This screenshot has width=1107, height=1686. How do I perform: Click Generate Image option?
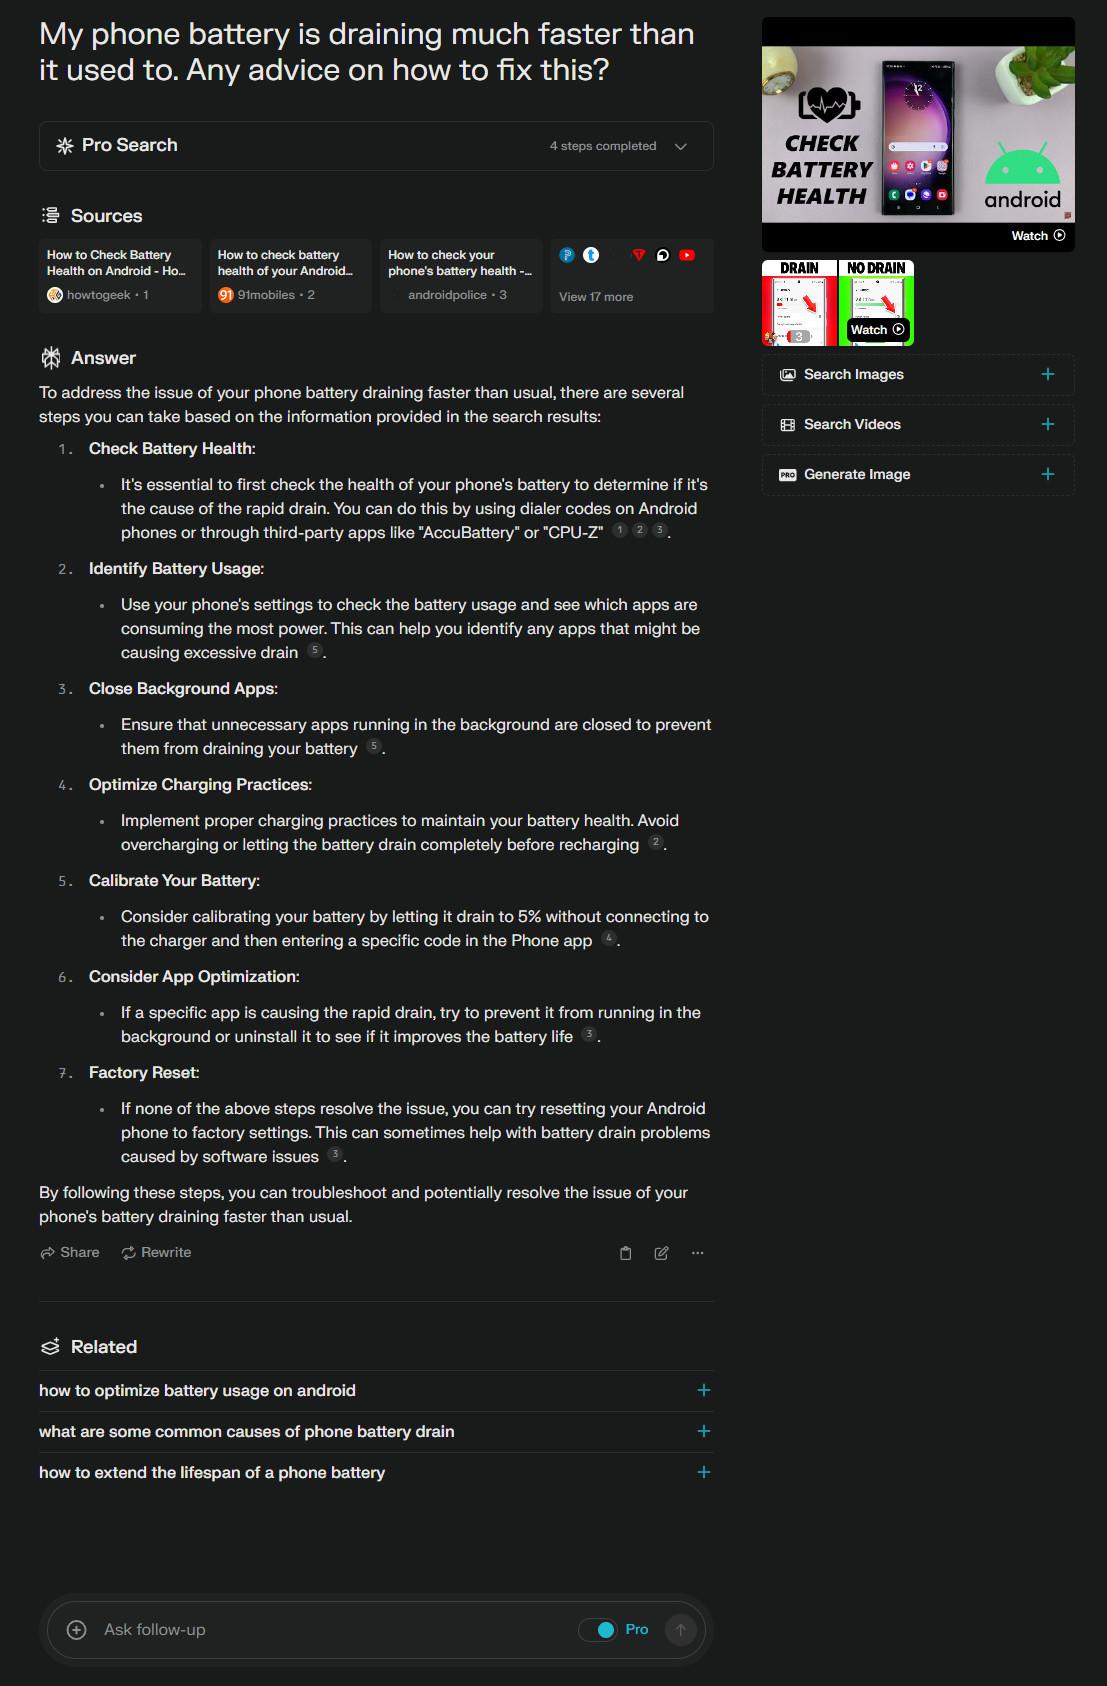tap(918, 475)
